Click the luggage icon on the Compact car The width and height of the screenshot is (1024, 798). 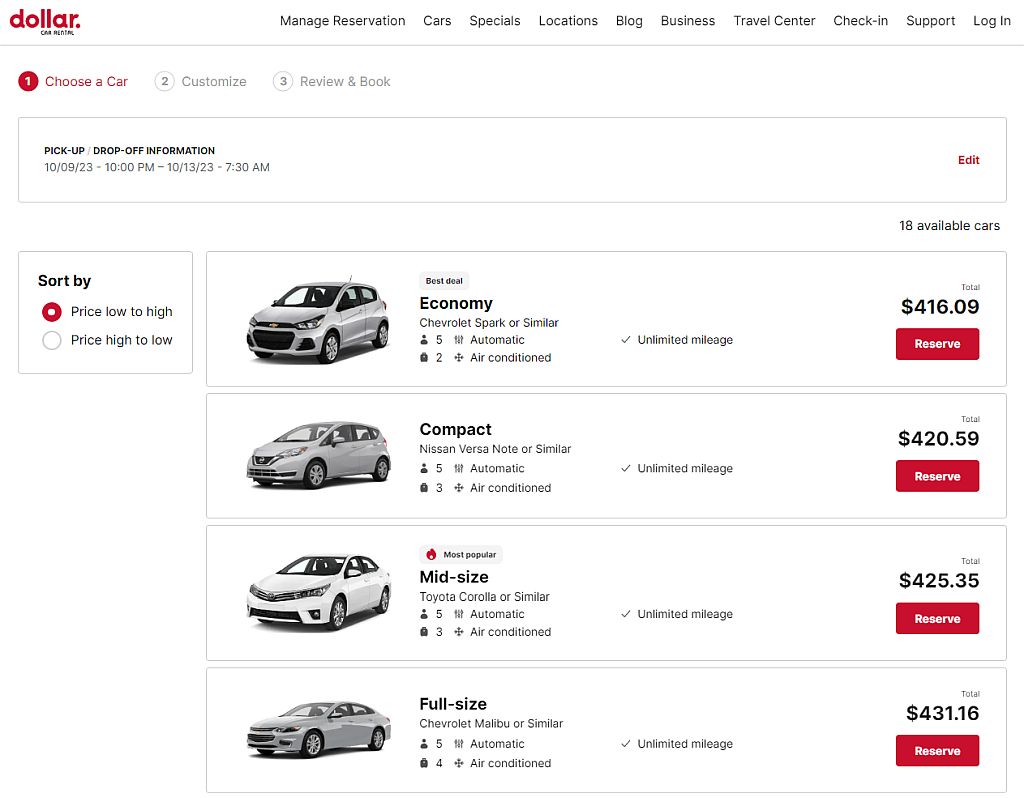click(x=423, y=487)
